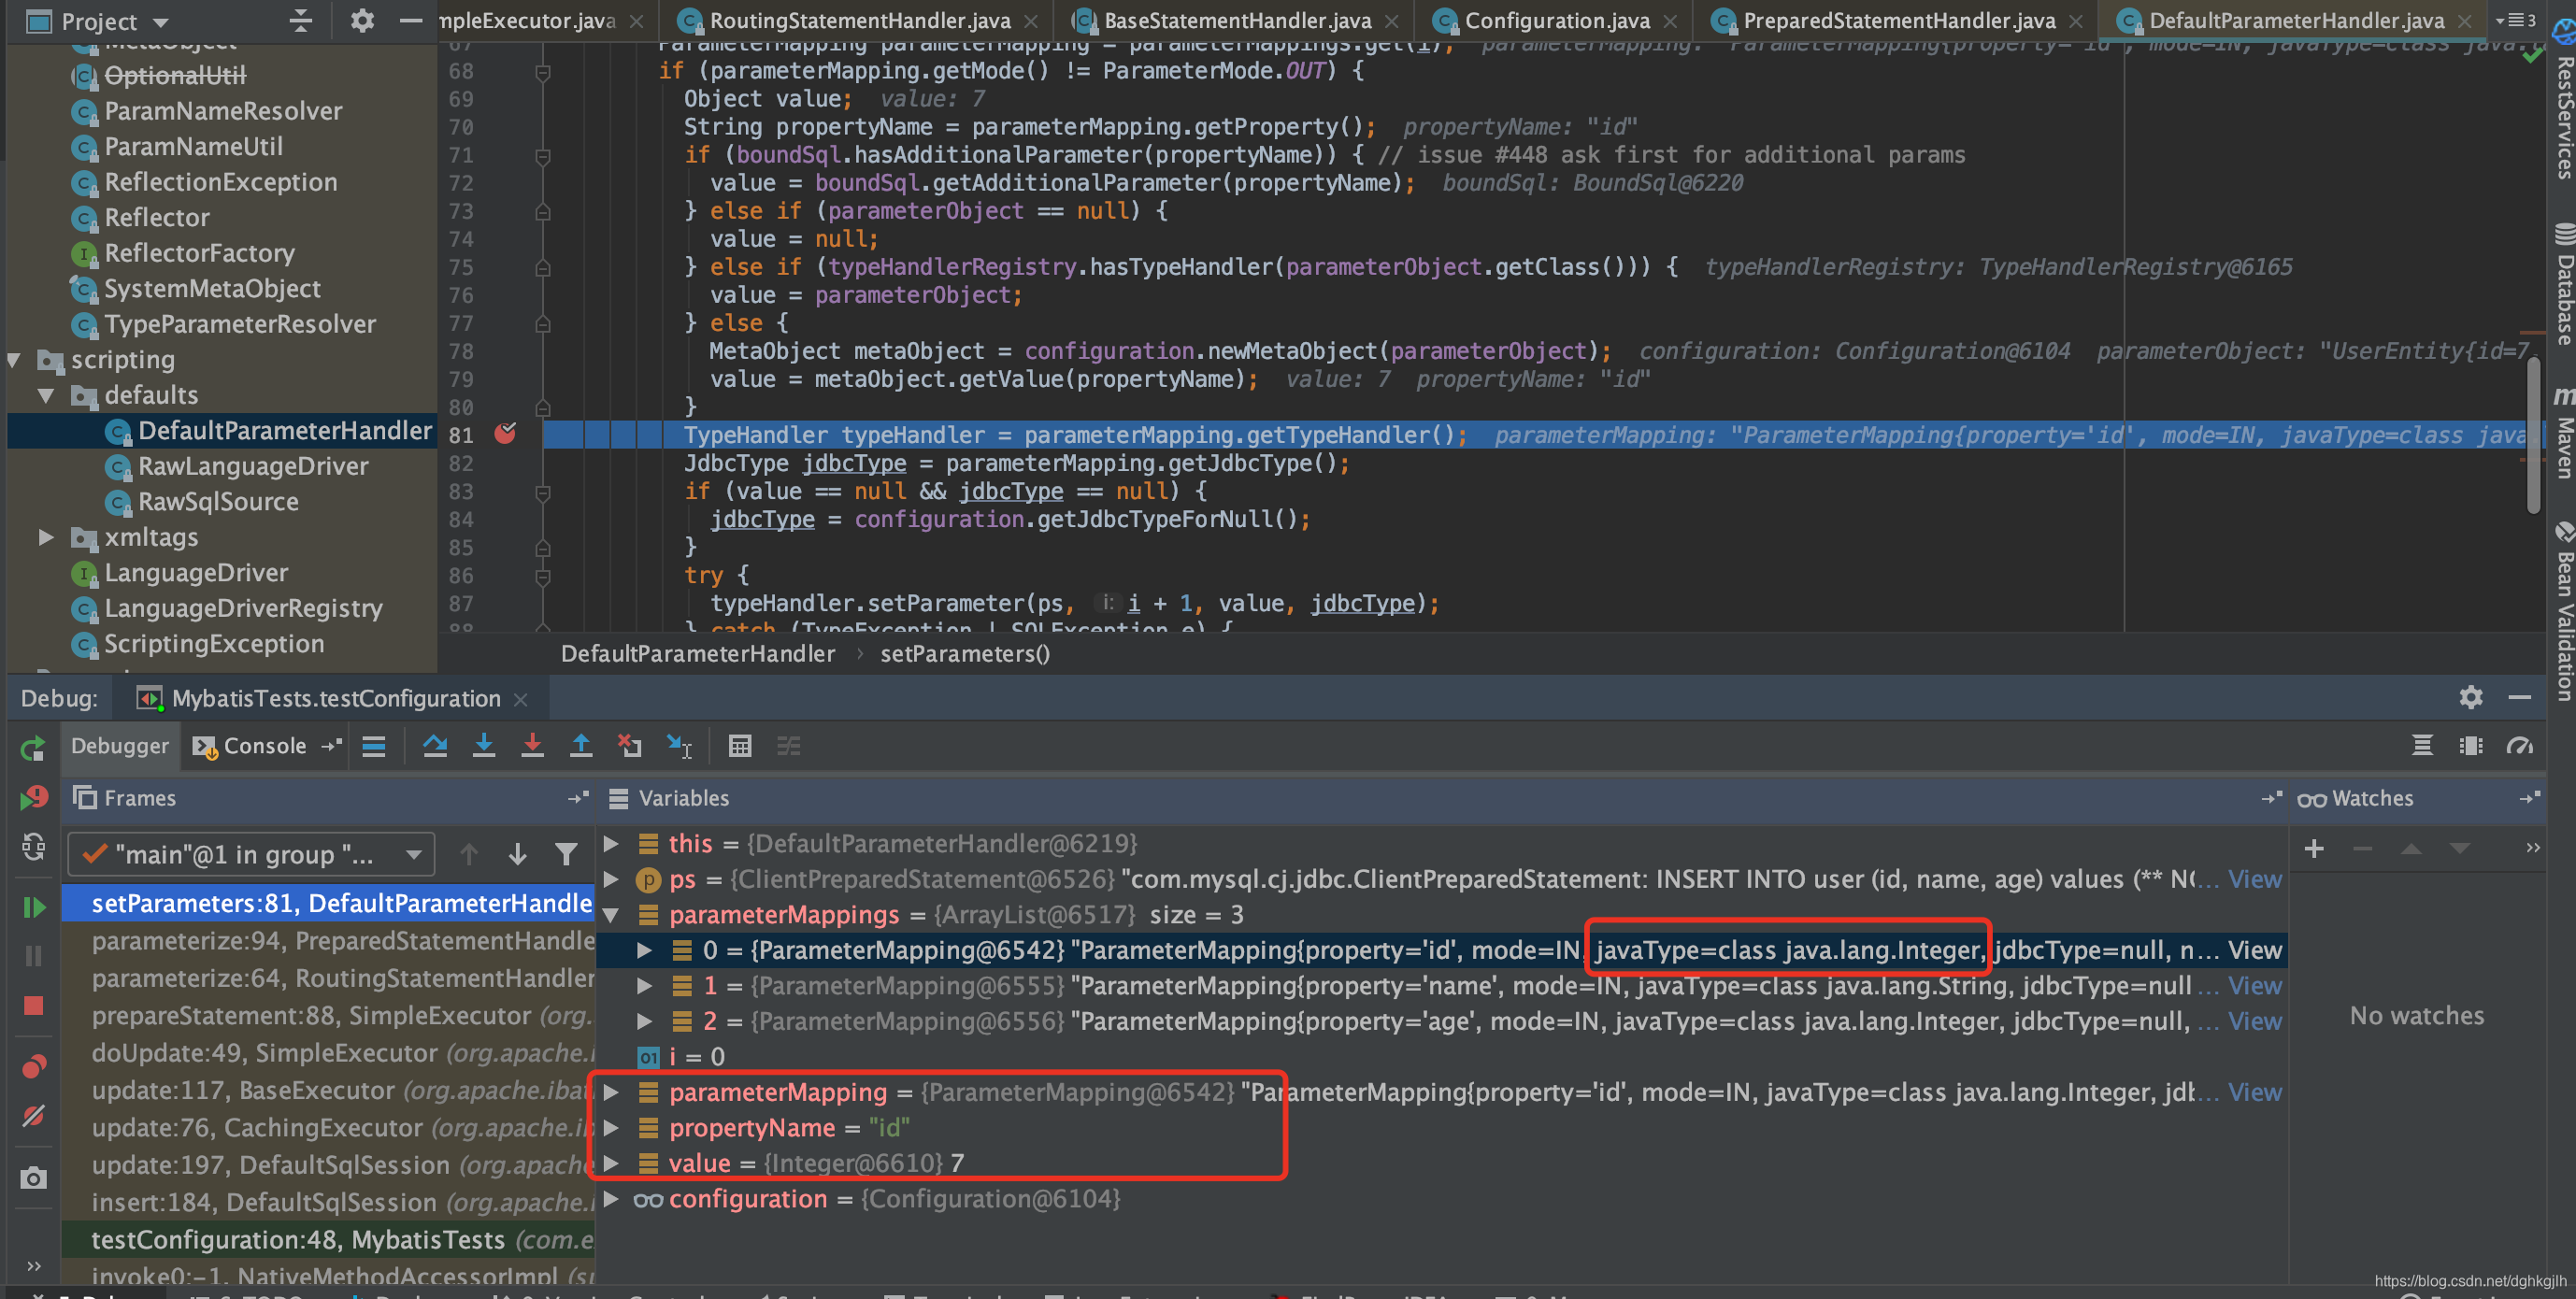Expand the configuration variable node
Viewport: 2576px width, 1299px height.
[611, 1199]
